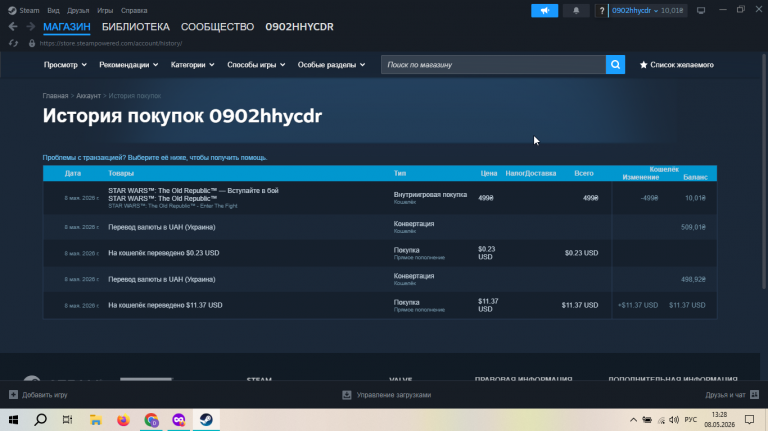Click the question mark help icon
This screenshot has height=431, width=768.
(x=601, y=11)
